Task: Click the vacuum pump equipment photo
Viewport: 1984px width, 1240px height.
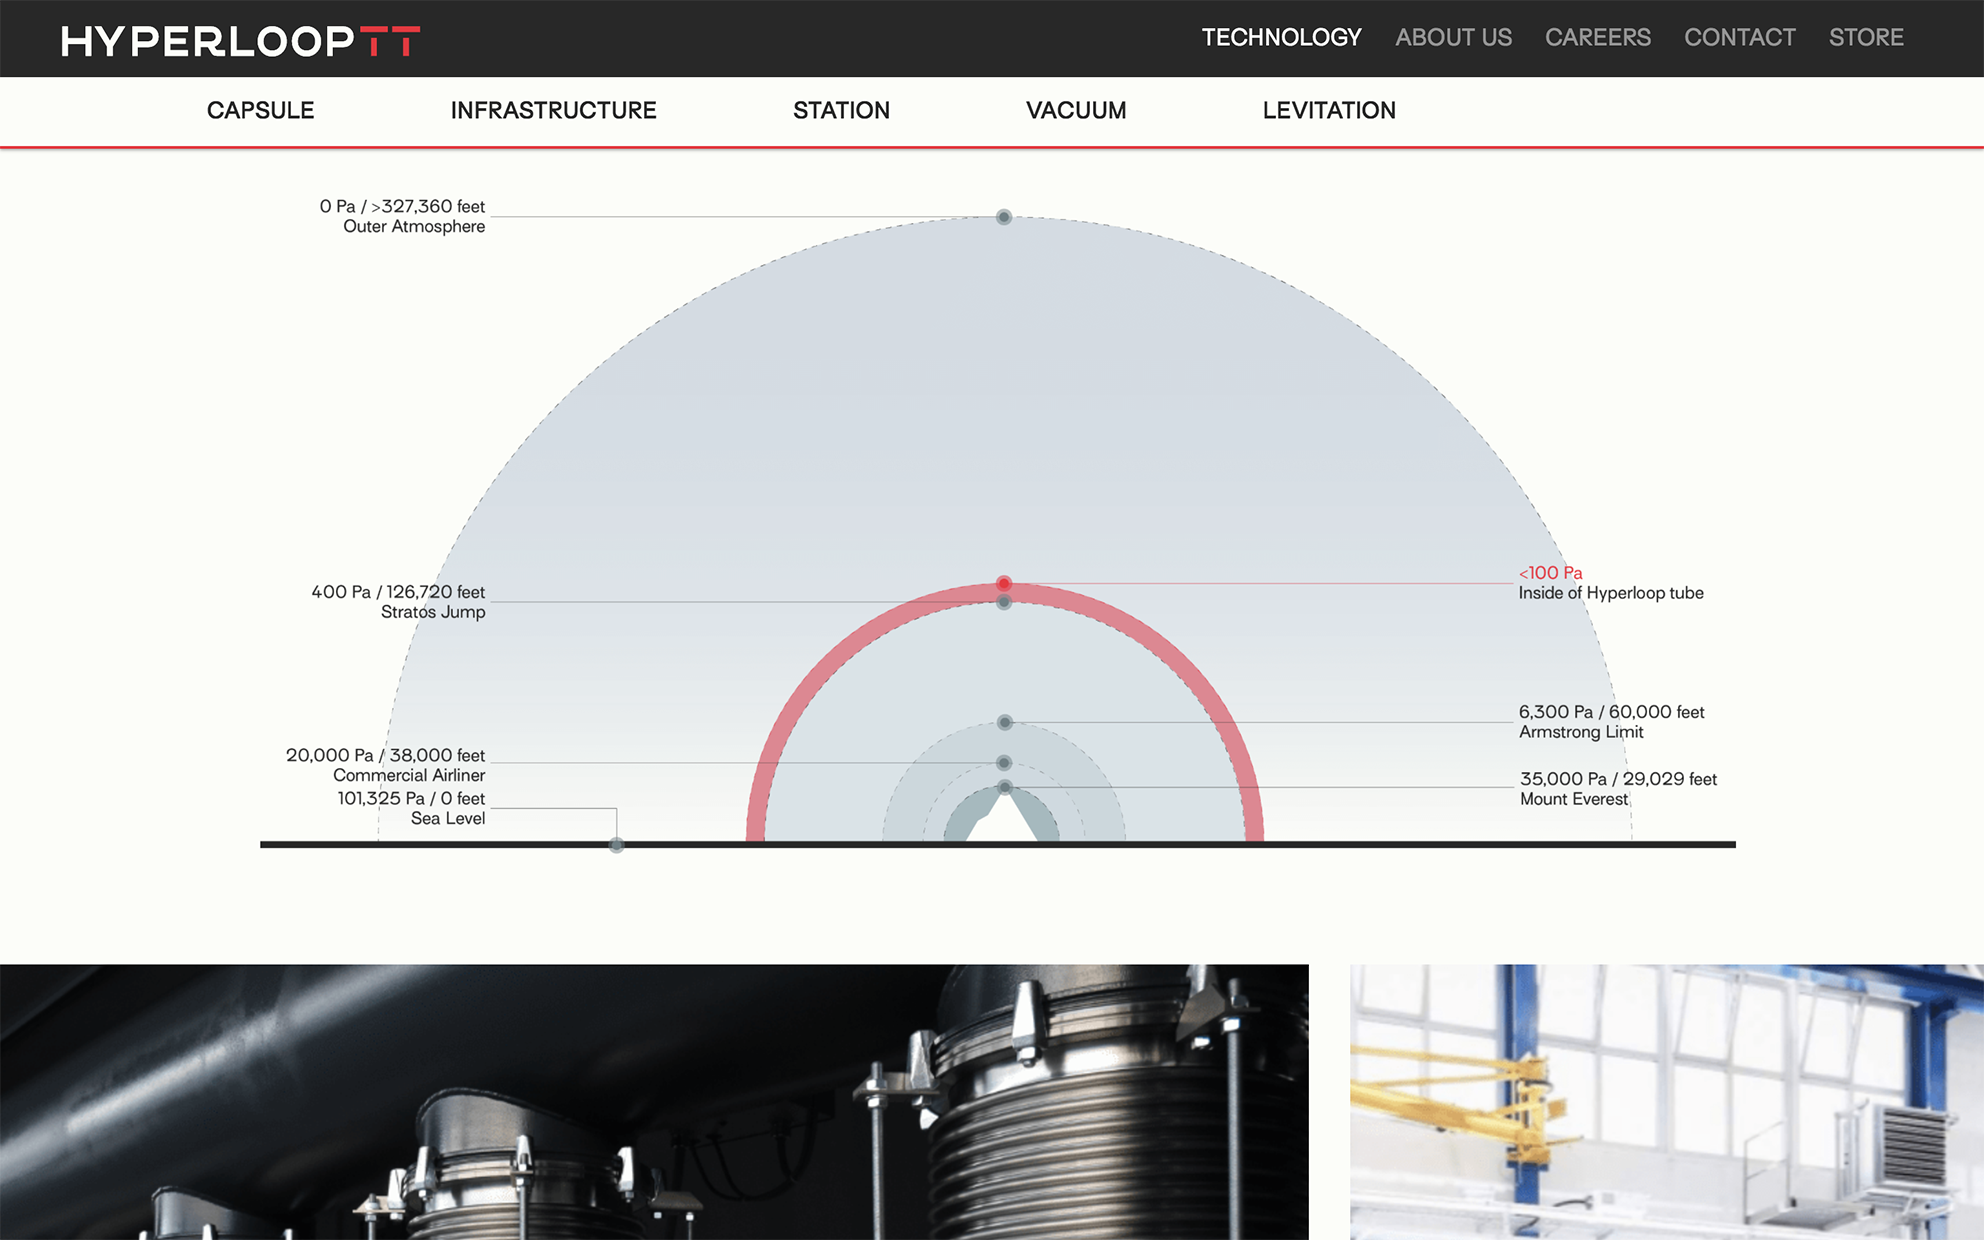Action: [x=654, y=1102]
